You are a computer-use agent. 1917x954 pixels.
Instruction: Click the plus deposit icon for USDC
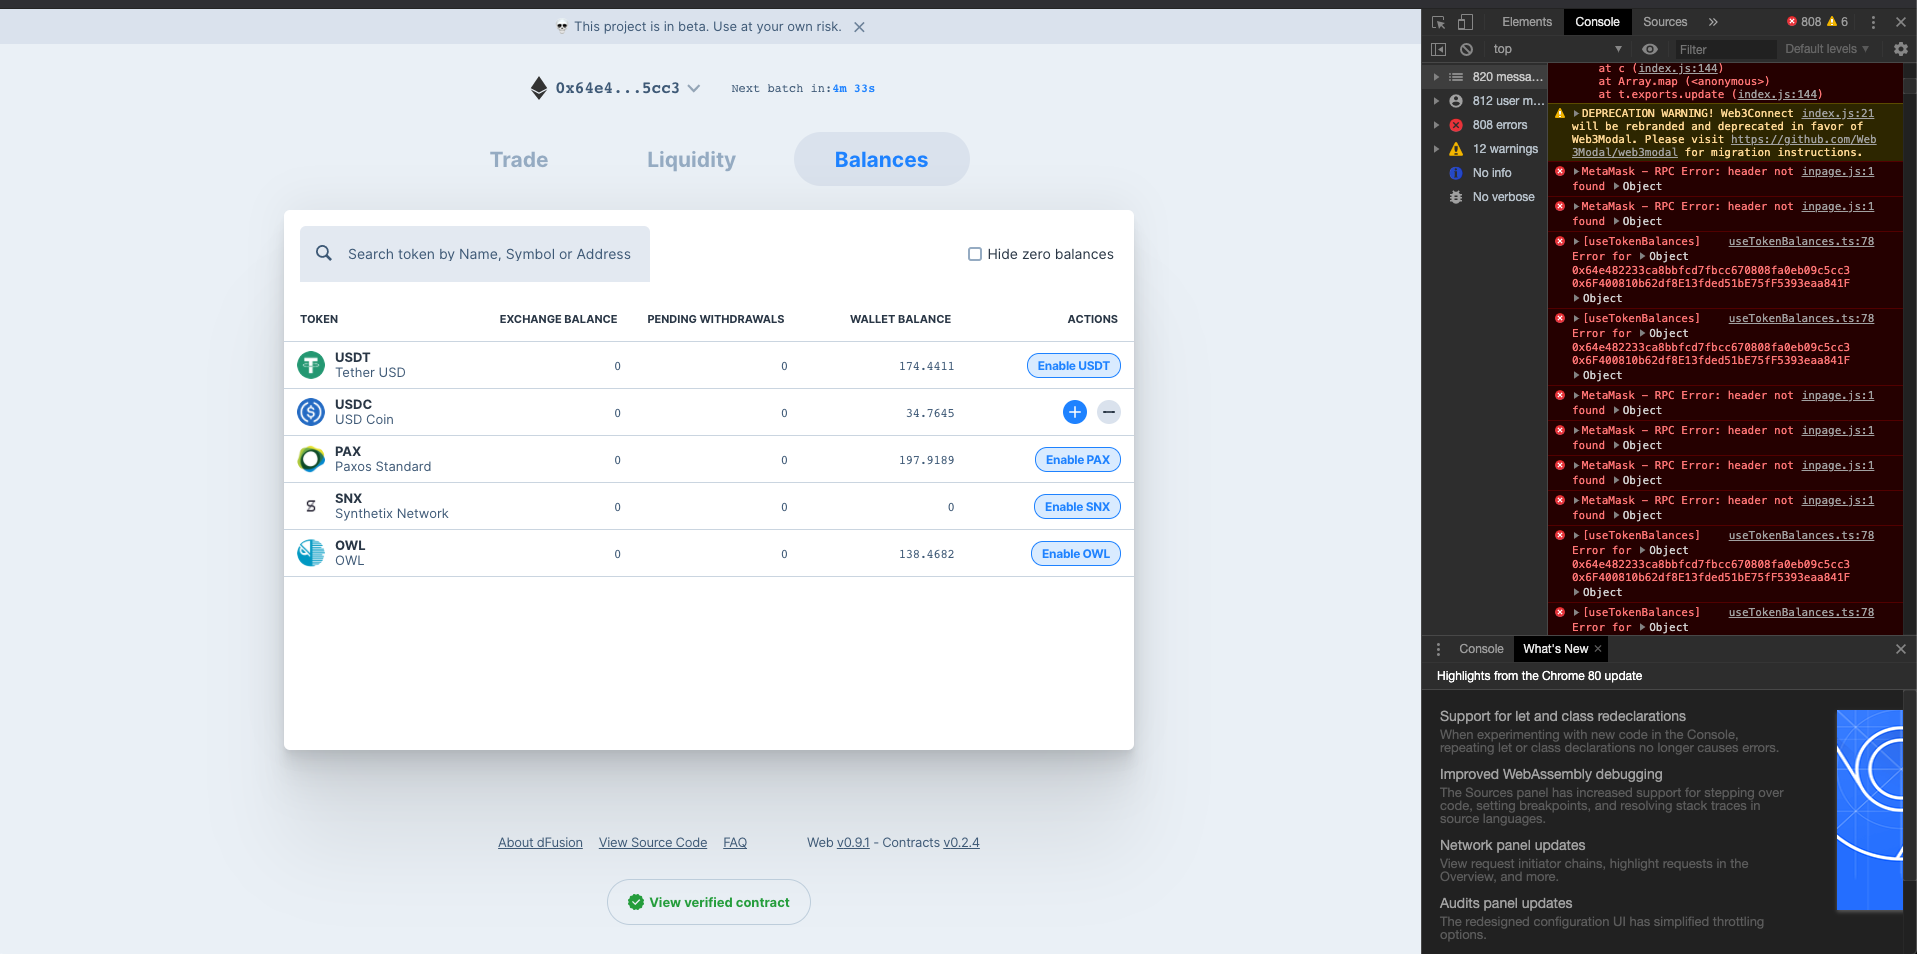coord(1074,412)
